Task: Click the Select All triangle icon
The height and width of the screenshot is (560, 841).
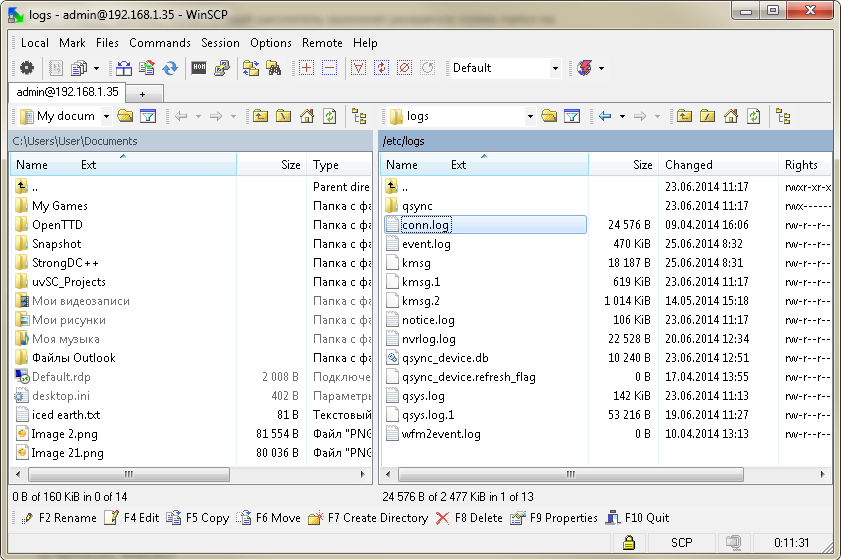Action: click(358, 68)
